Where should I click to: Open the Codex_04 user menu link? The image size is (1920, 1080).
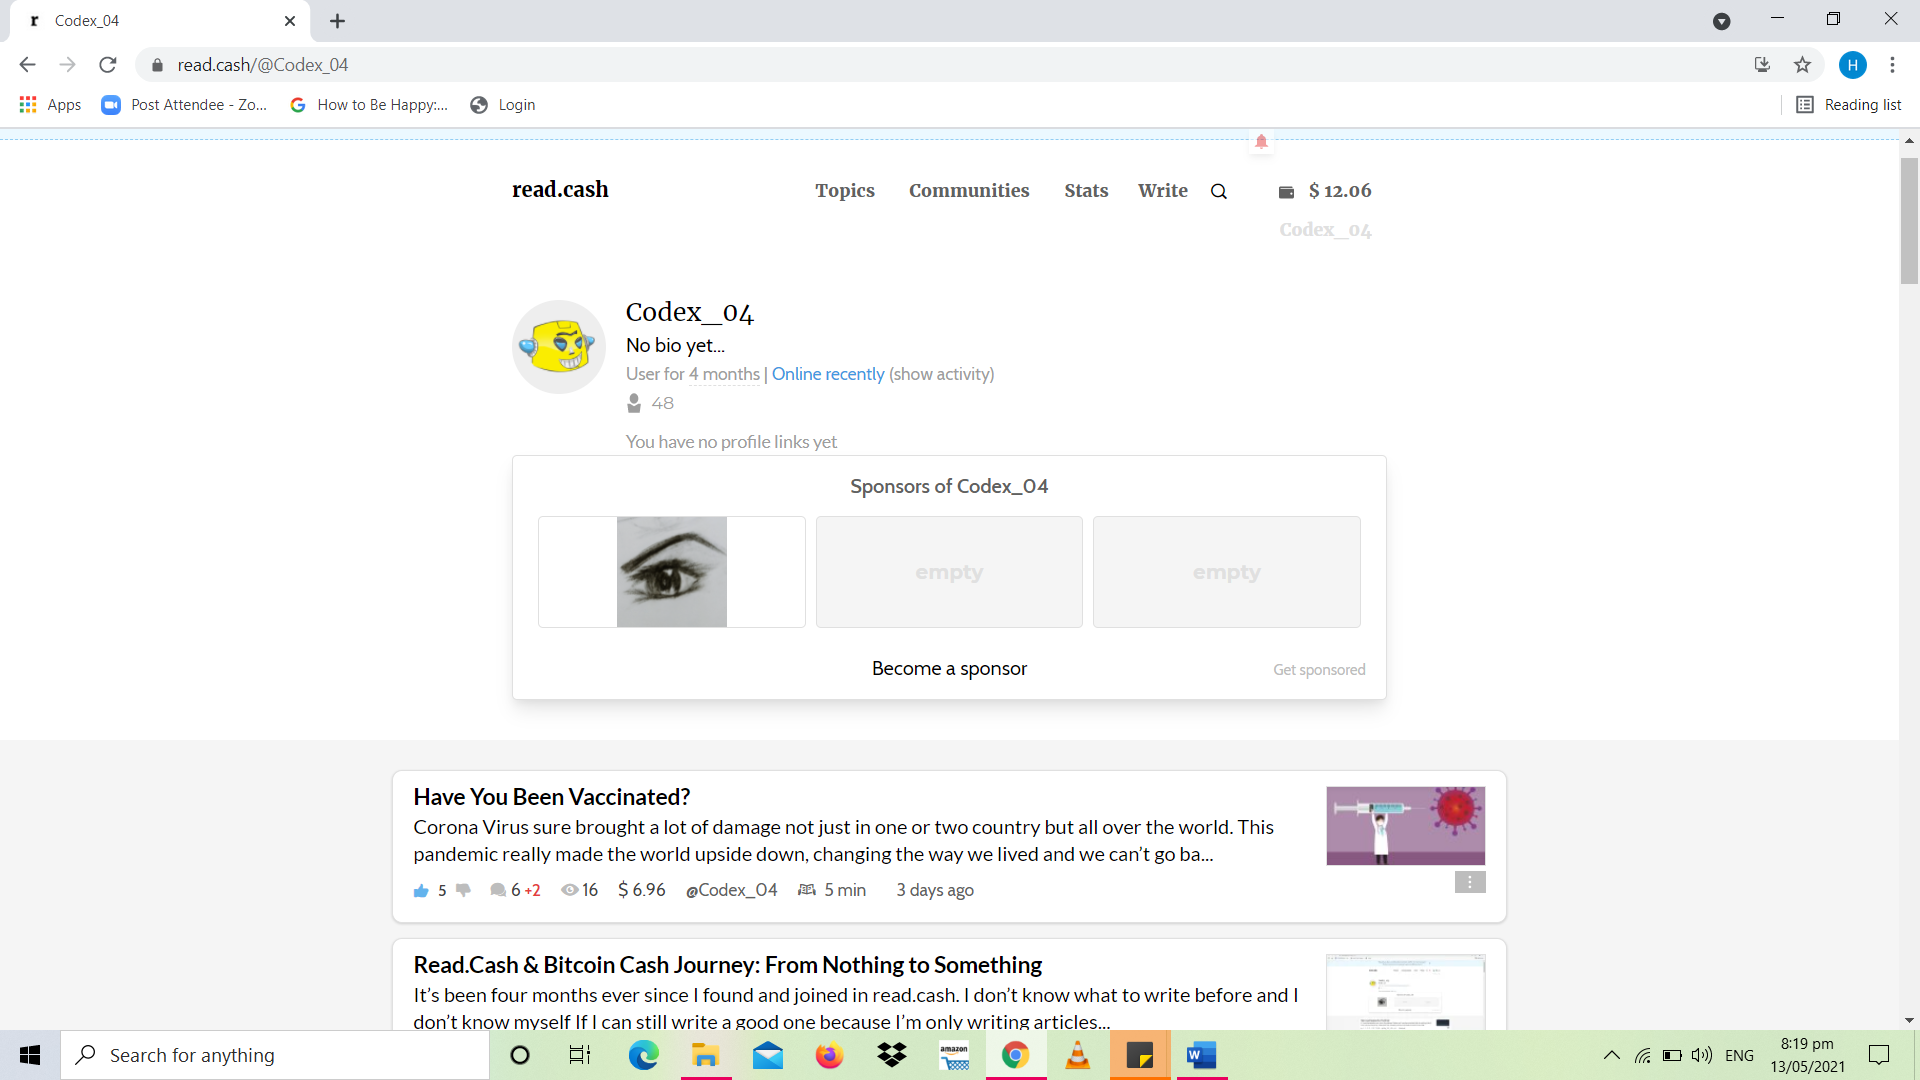pyautogui.click(x=1325, y=230)
